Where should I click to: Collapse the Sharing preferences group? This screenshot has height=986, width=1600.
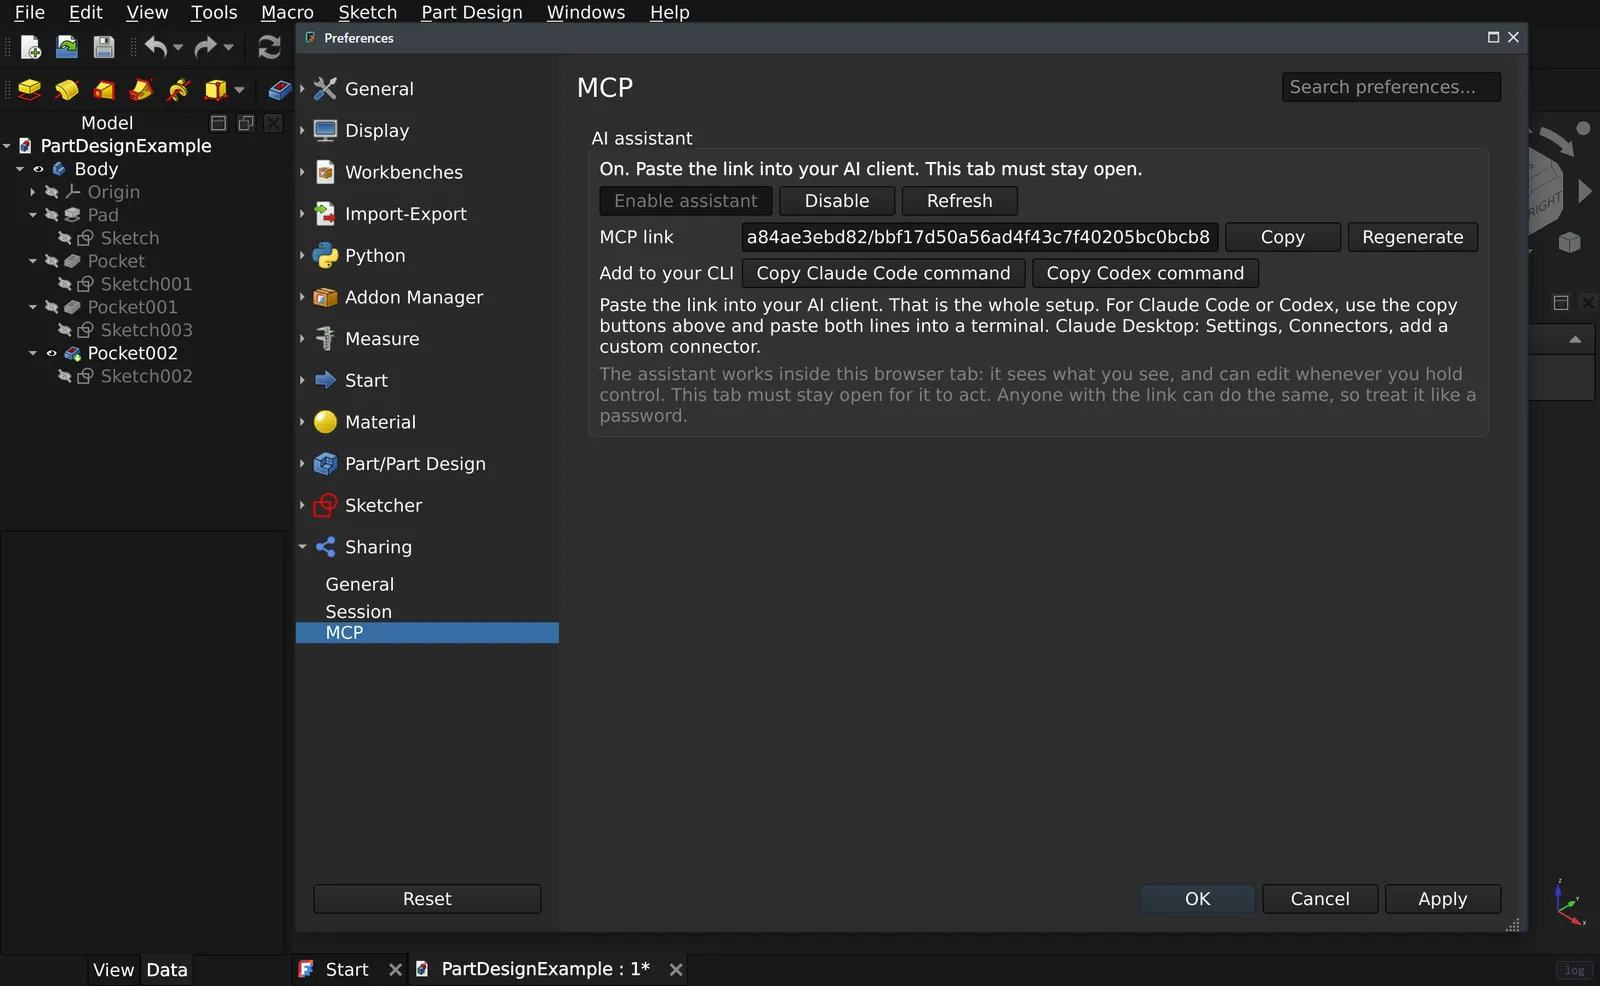302,547
